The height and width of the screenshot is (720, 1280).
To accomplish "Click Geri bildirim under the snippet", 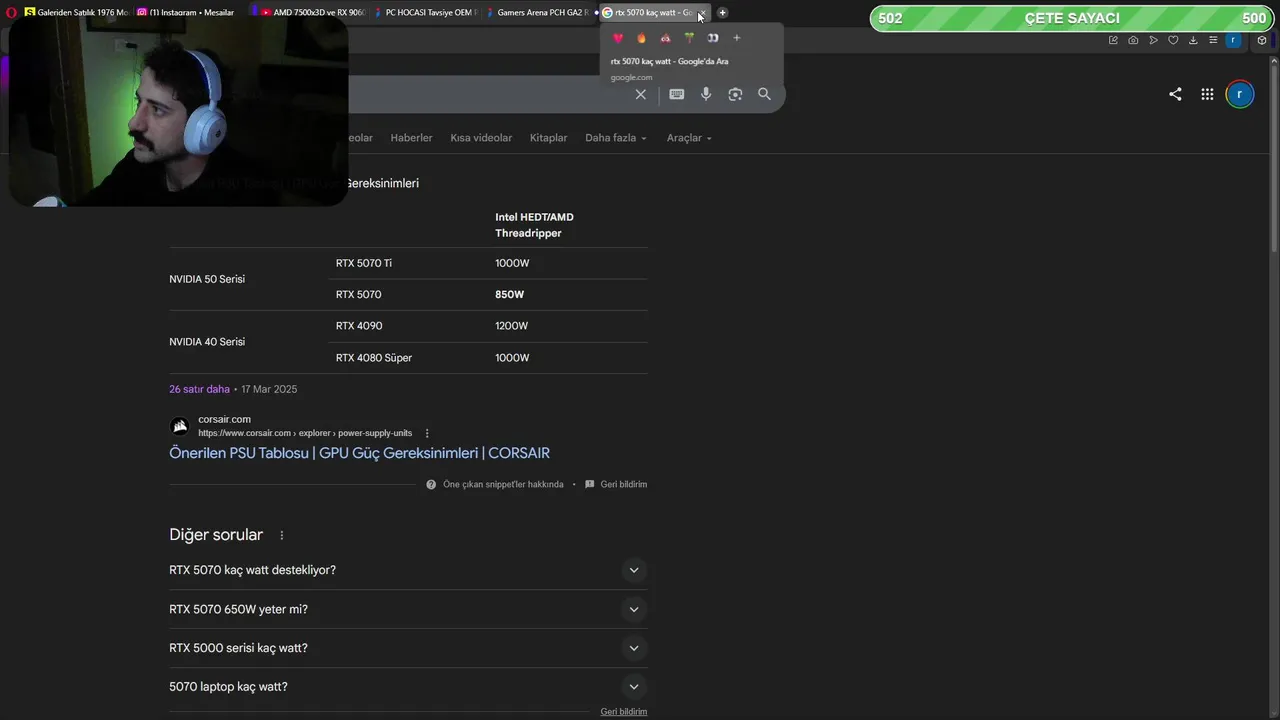I will [x=623, y=484].
